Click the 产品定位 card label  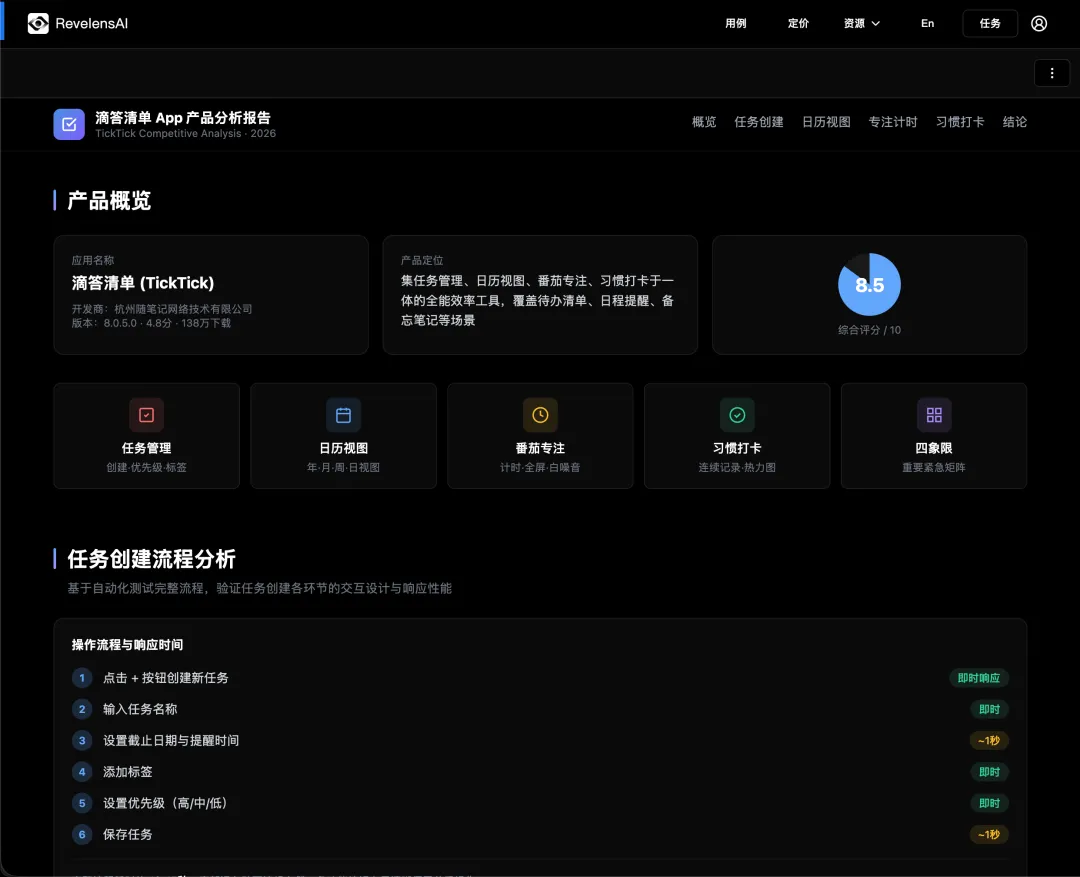422,260
